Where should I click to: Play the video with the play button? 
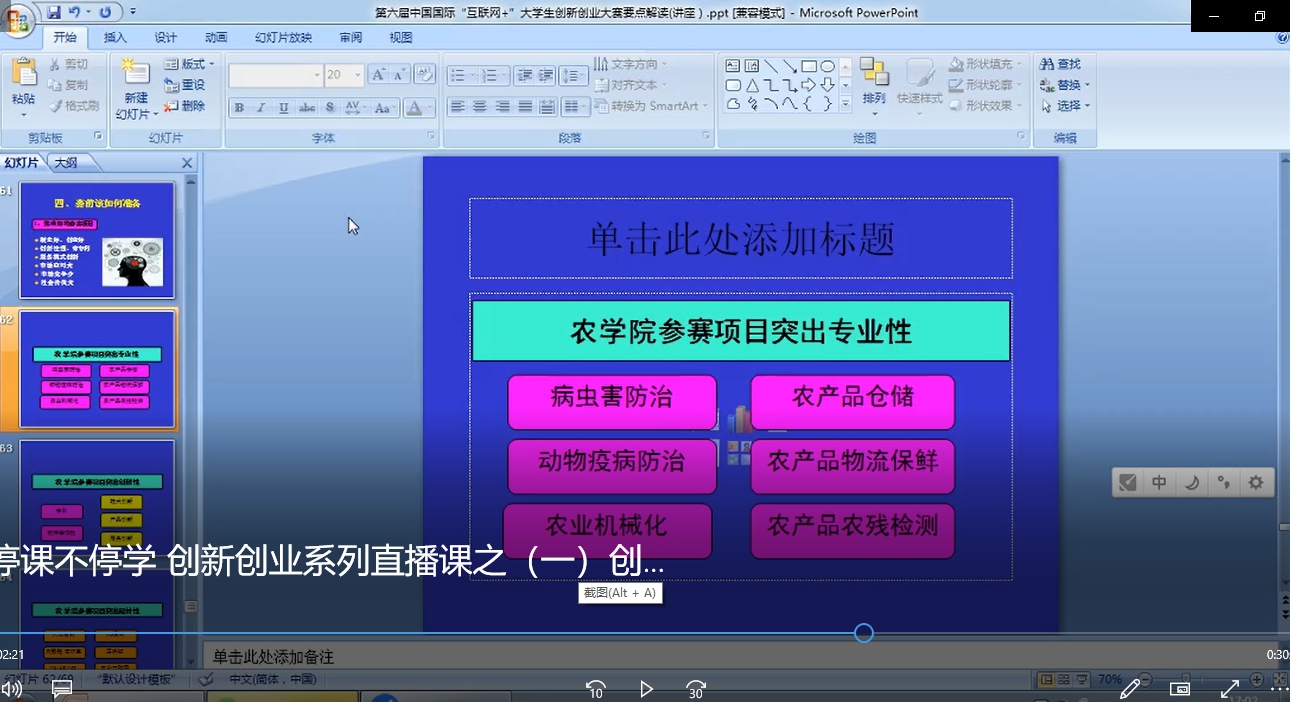point(646,689)
